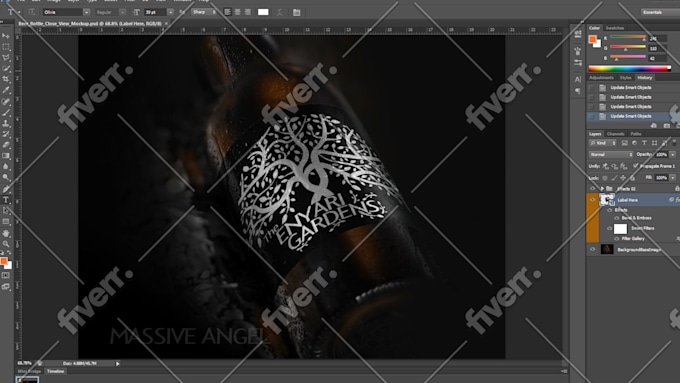Image resolution: width=680 pixels, height=383 pixels.
Task: Select the Gradient tool
Action: [x=6, y=156]
